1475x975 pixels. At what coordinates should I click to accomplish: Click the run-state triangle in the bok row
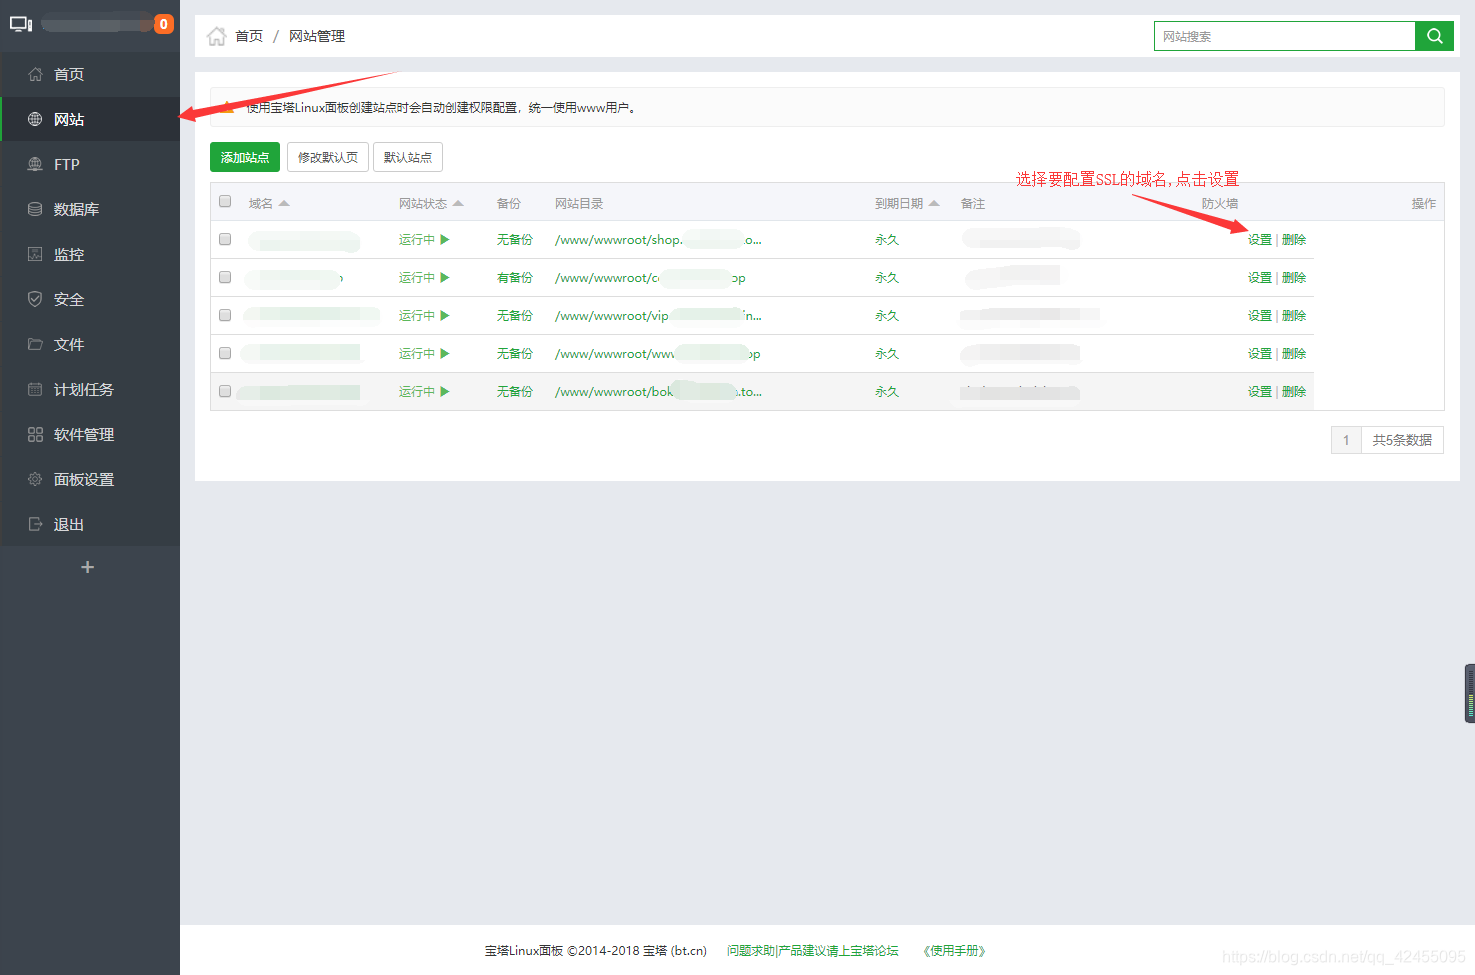tap(445, 391)
